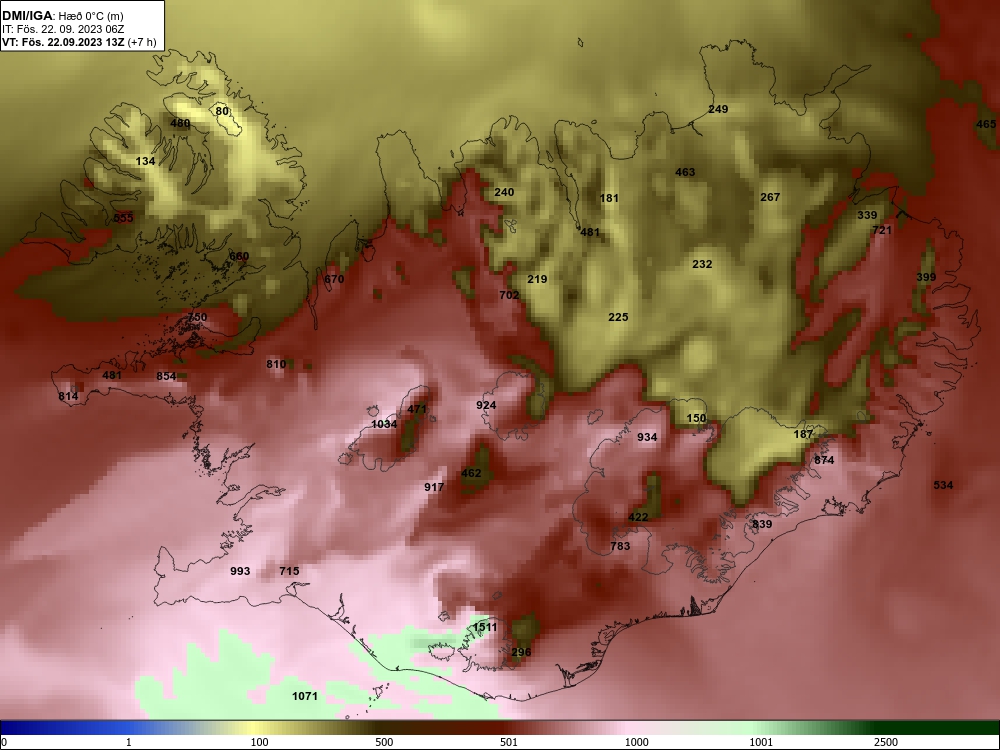Click the legend label 1001
This screenshot has height=750, width=1000.
point(761,742)
